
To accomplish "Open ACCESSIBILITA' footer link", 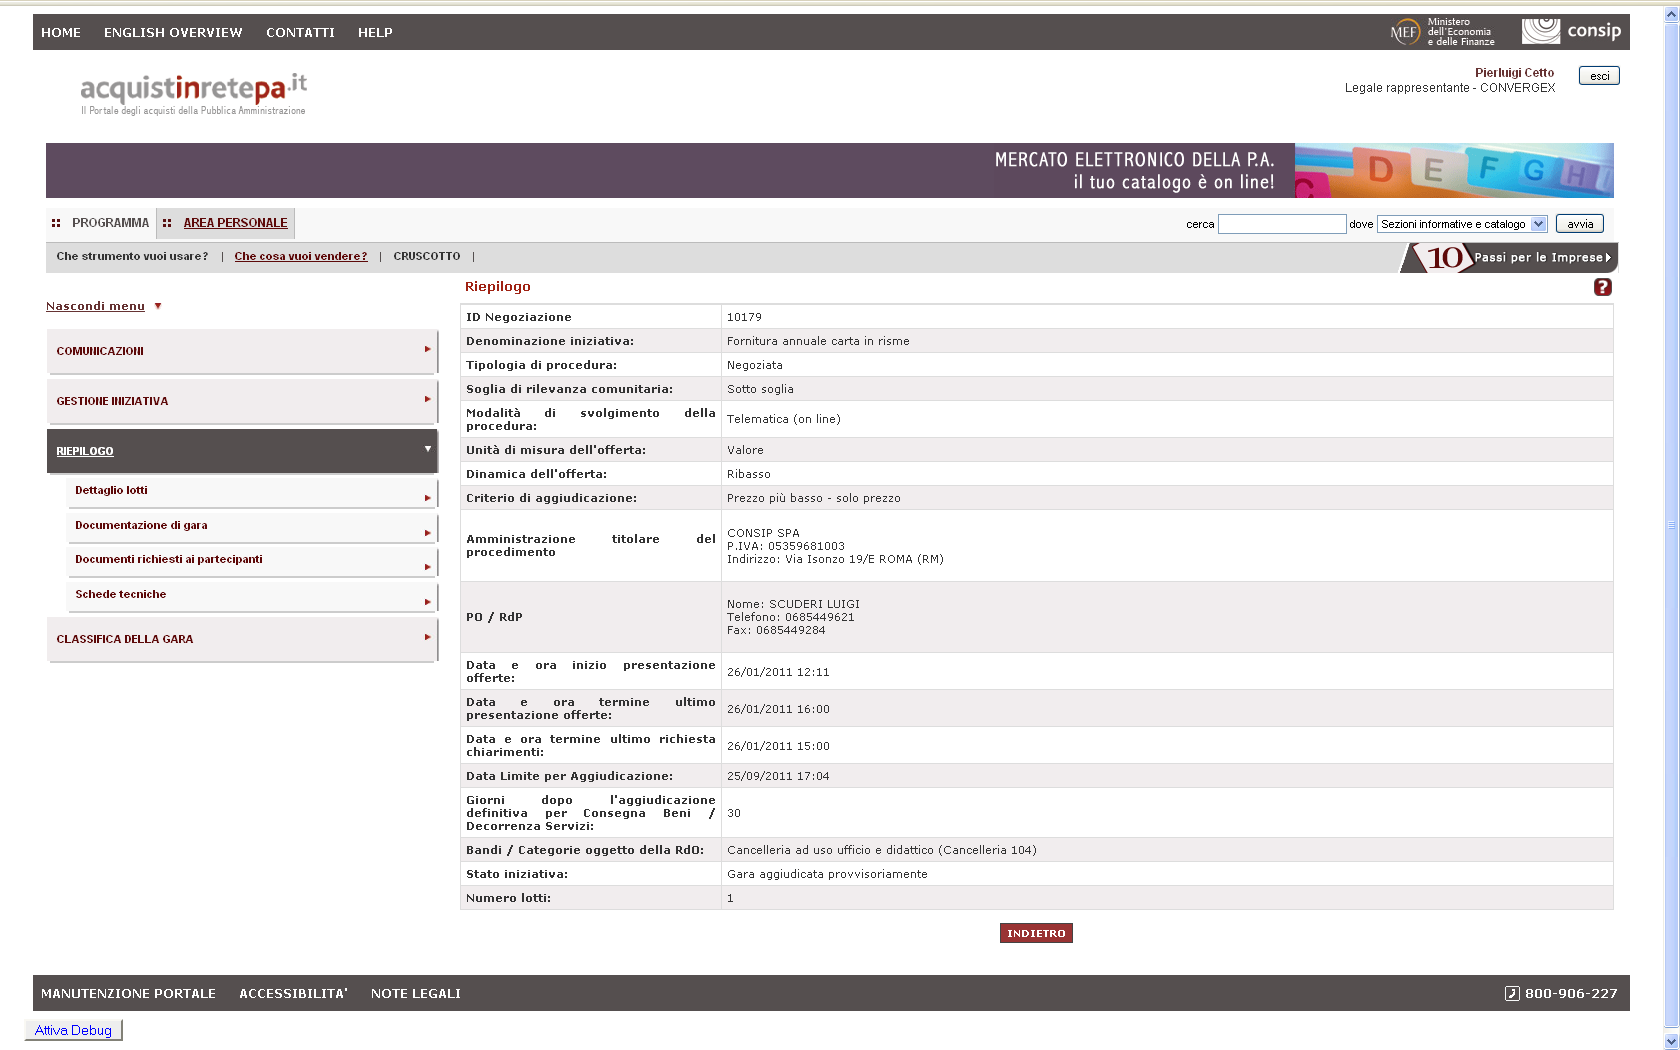I will 293,993.
